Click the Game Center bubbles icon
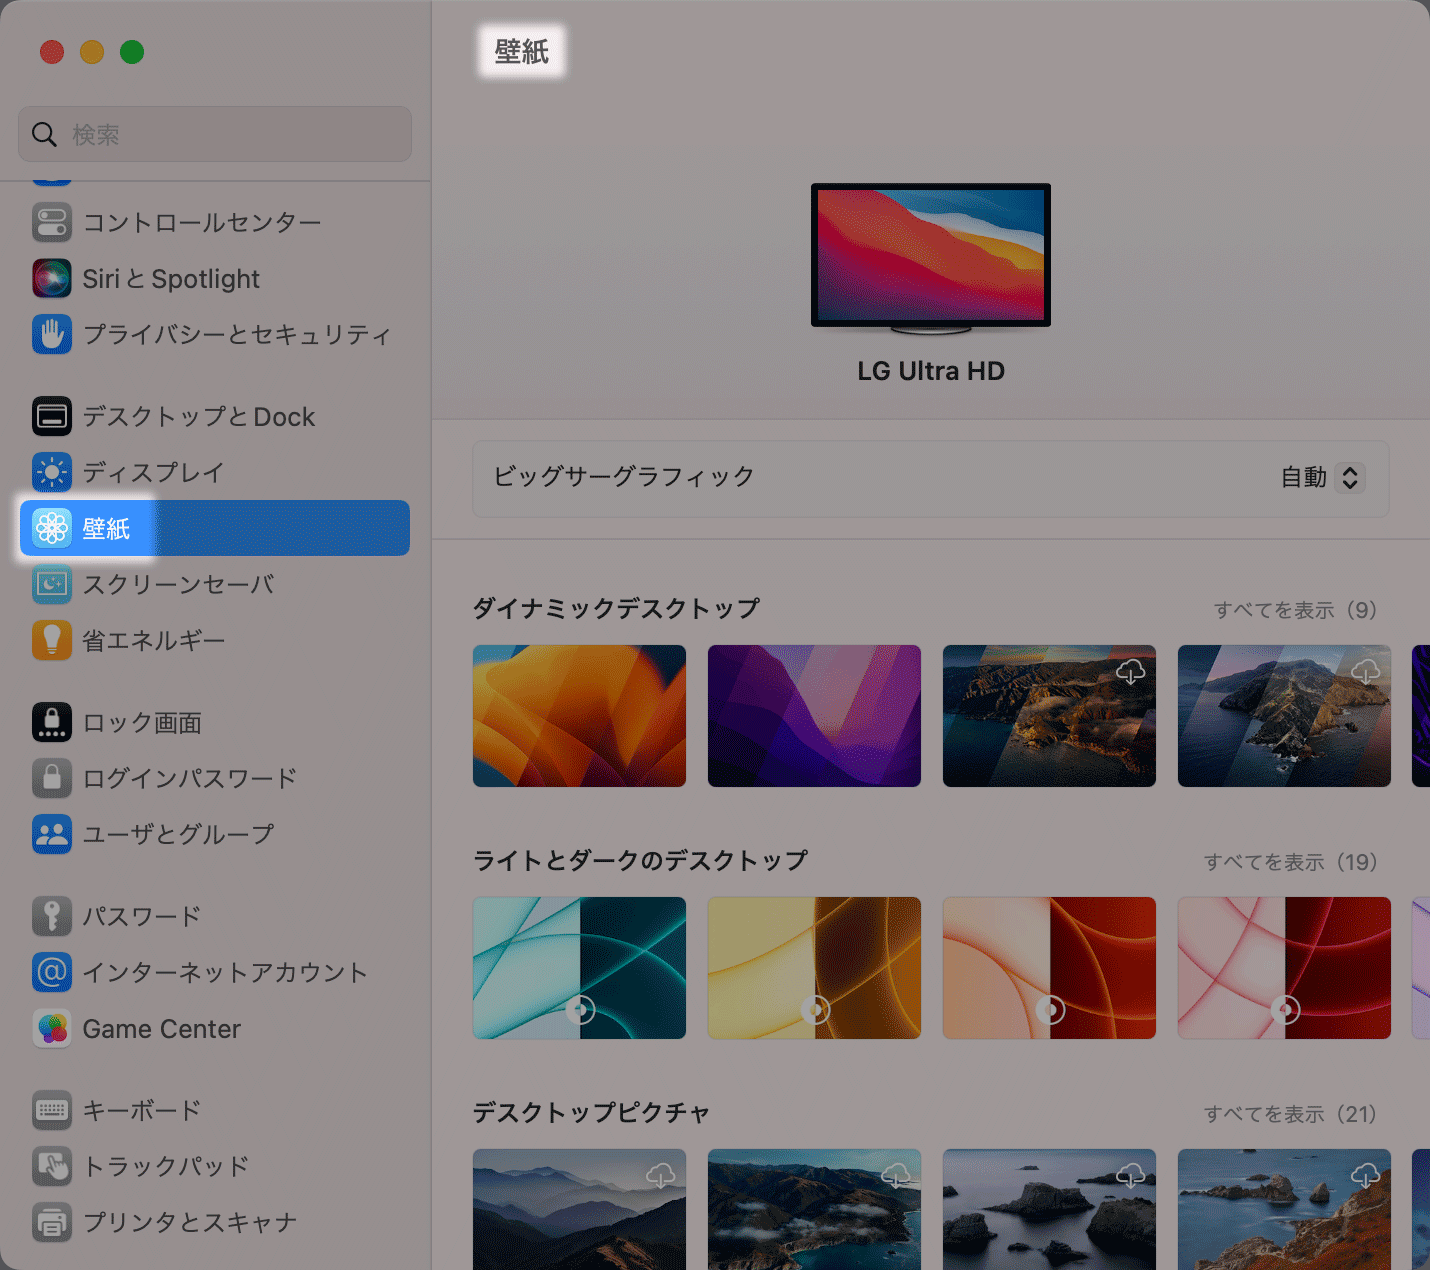The image size is (1430, 1270). (52, 1028)
